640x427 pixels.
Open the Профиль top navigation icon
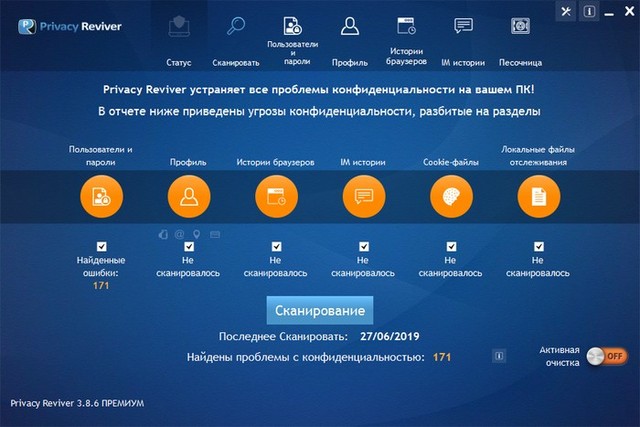(350, 26)
